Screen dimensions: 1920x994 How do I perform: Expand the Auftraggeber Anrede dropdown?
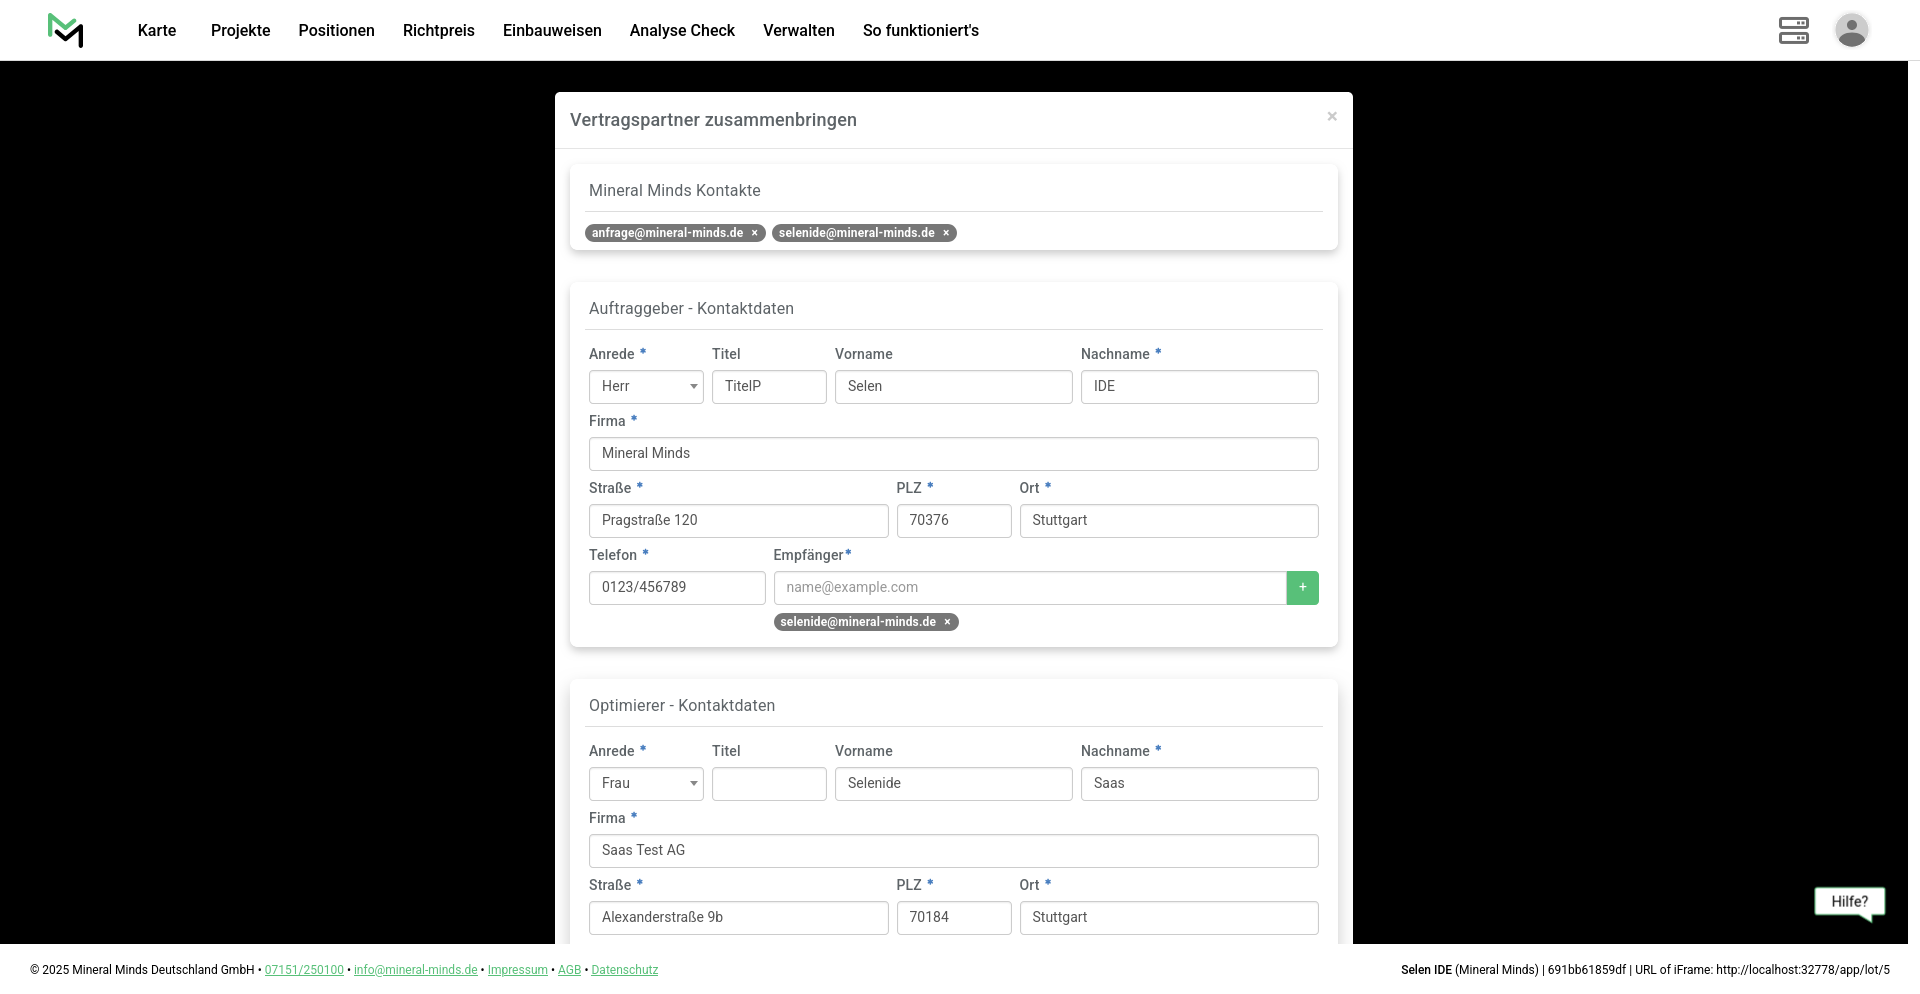coord(646,387)
